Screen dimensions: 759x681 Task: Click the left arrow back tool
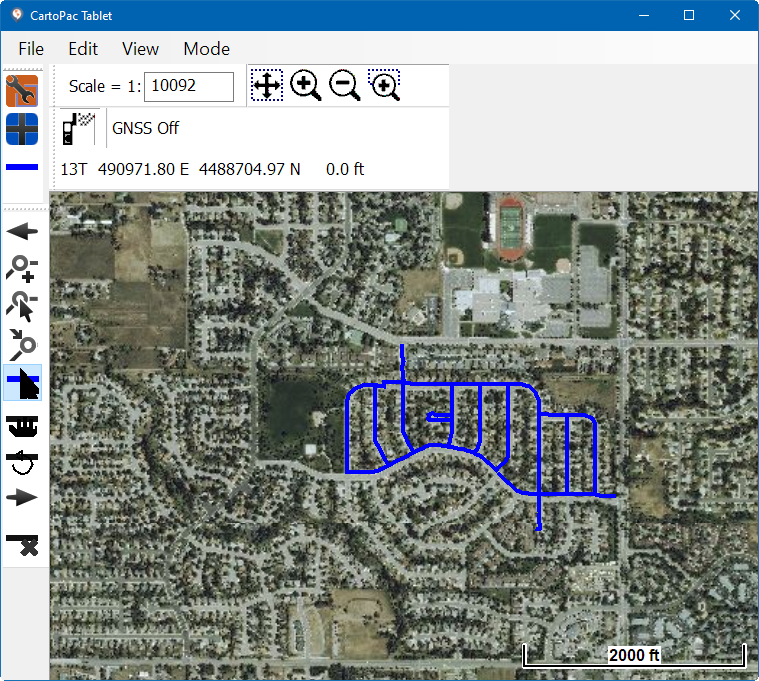click(22, 231)
